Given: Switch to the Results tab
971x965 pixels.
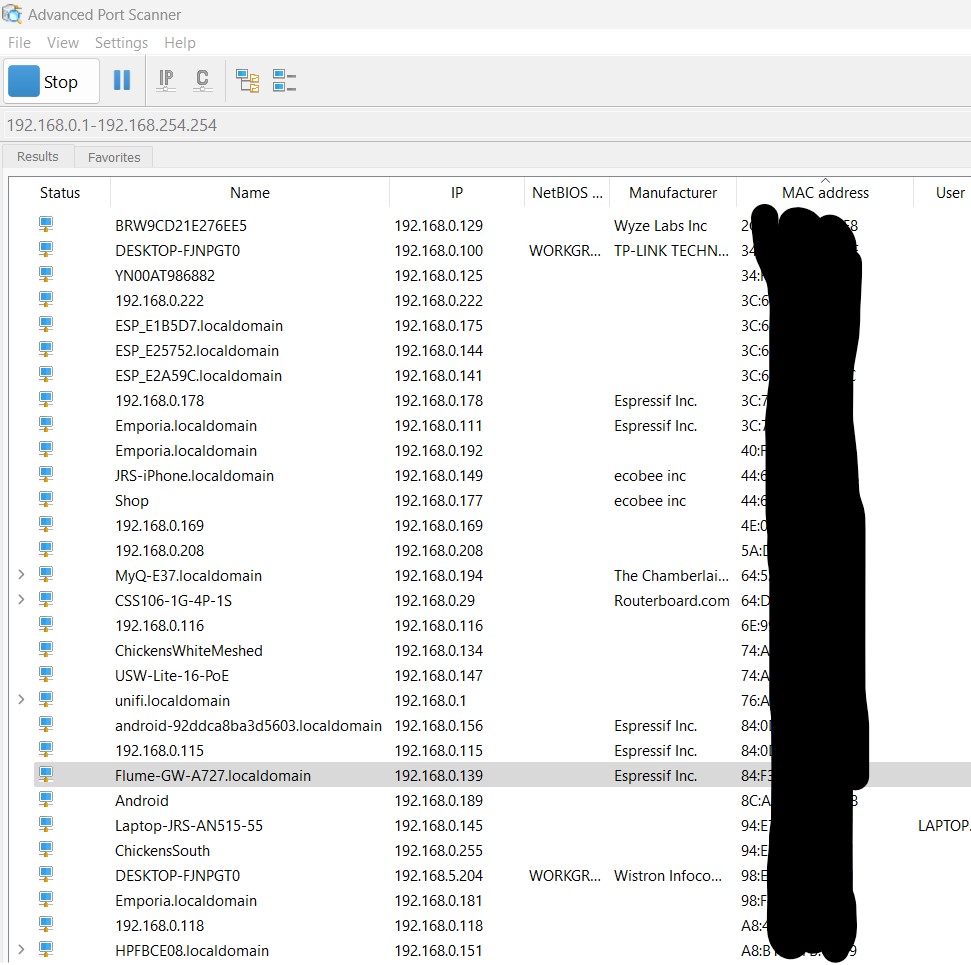Looking at the screenshot, I should 38,157.
